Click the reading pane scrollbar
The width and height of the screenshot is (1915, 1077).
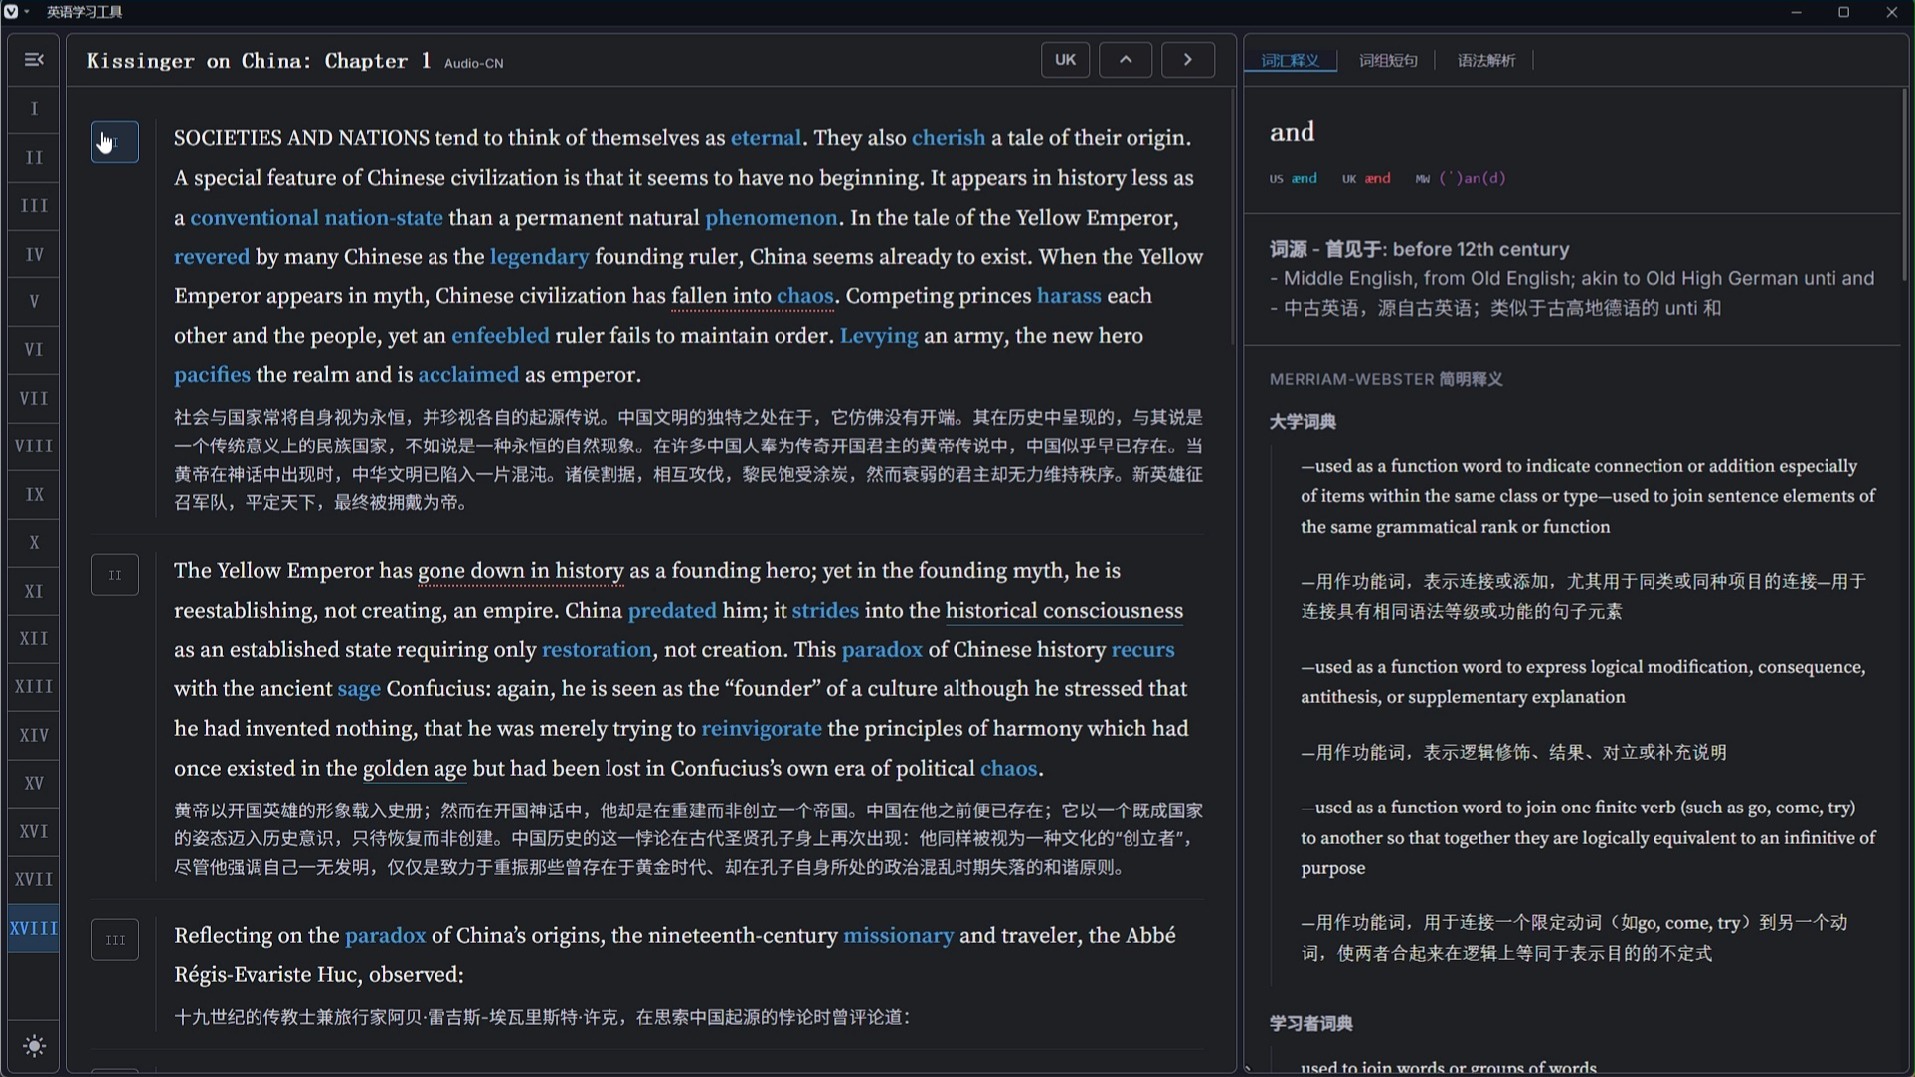1233,218
